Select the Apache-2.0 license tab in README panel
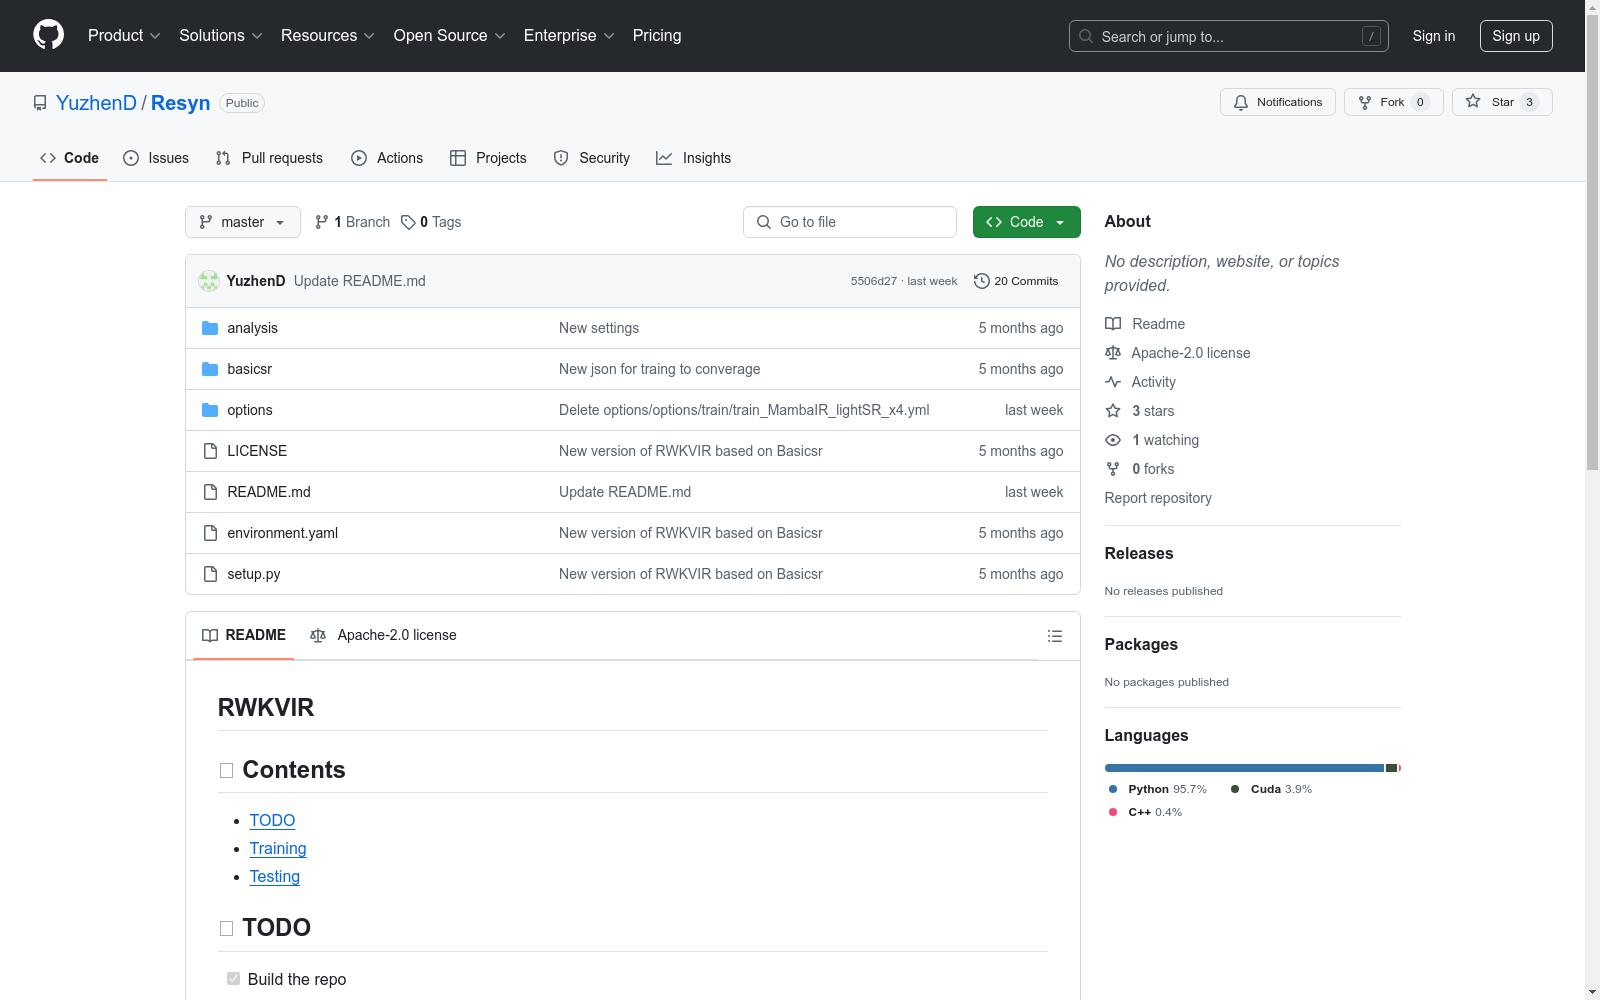Viewport: 1600px width, 1000px height. (x=384, y=635)
